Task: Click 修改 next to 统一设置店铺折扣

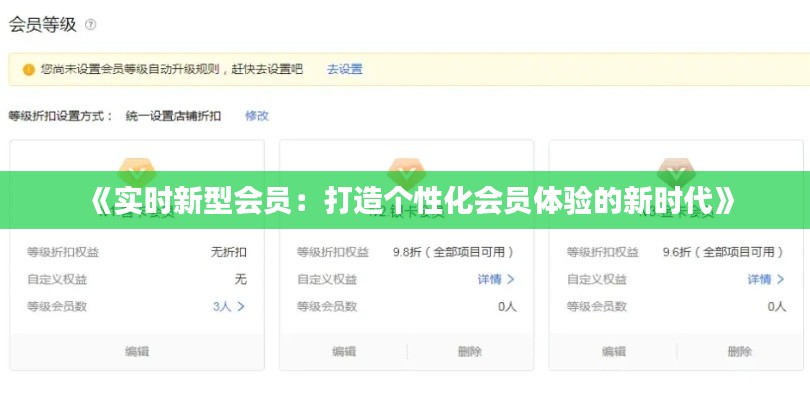Action: coord(257,116)
